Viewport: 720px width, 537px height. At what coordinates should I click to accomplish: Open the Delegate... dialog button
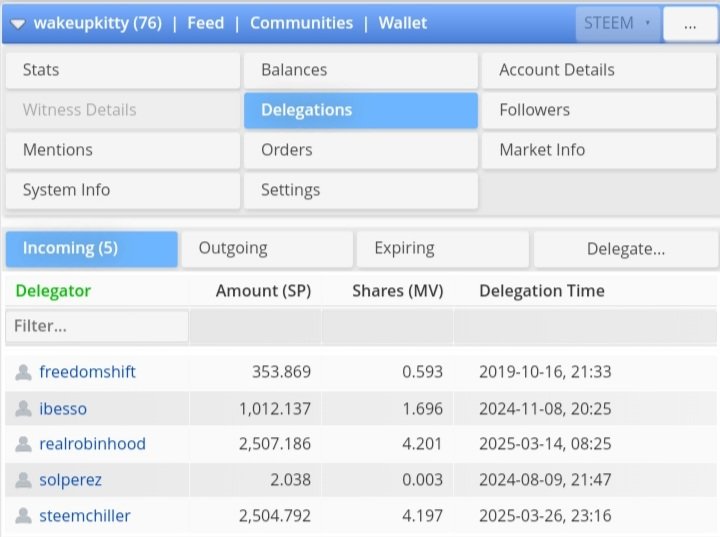click(626, 249)
